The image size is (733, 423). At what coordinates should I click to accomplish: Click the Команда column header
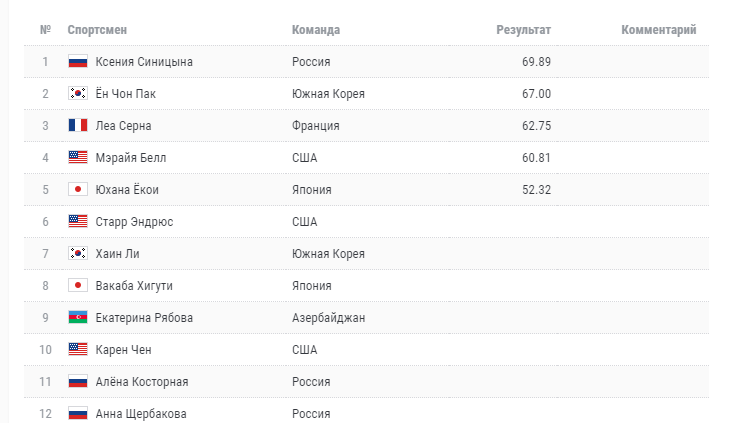coord(316,30)
